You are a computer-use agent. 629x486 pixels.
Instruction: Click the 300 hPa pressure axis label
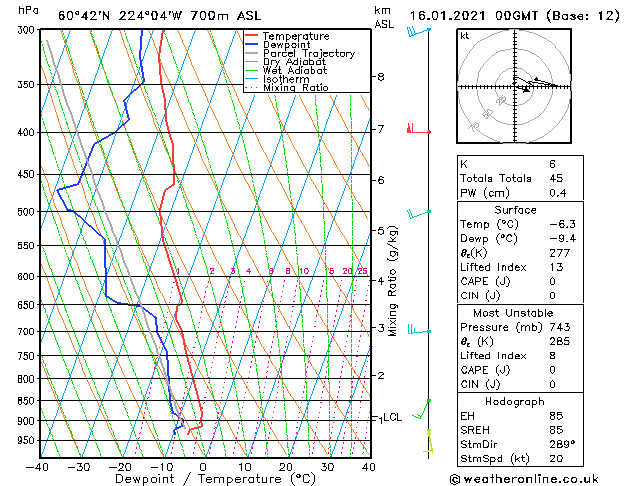pyautogui.click(x=28, y=30)
